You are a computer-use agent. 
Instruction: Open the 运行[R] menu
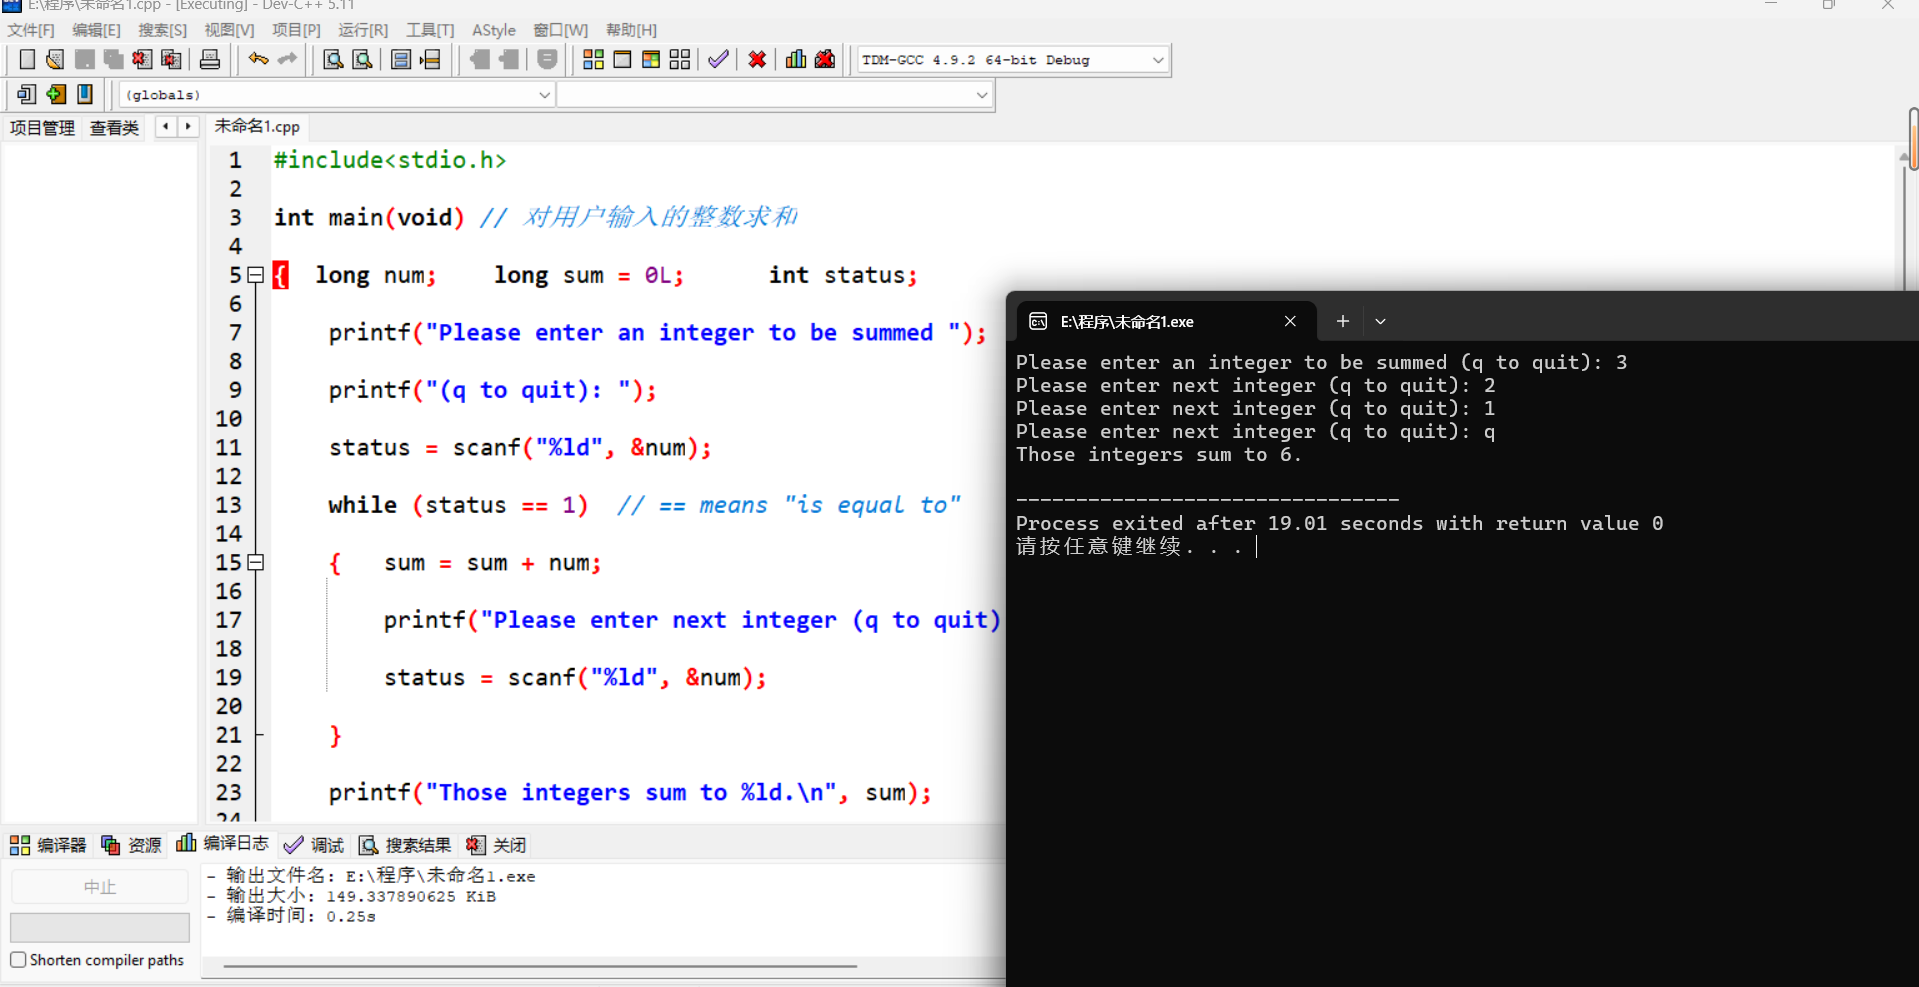click(362, 30)
